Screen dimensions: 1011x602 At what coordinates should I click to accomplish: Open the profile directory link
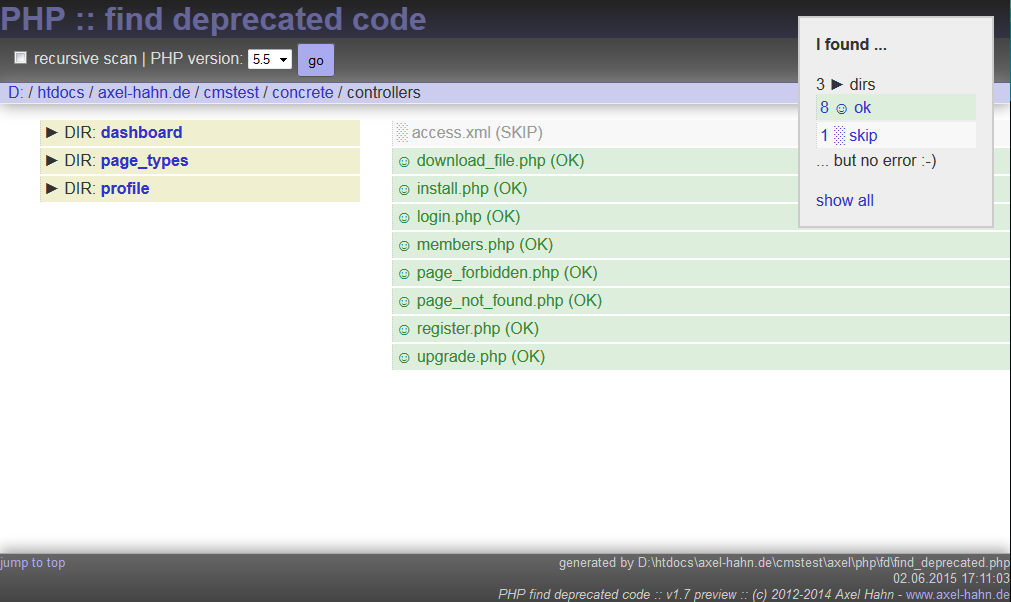tap(125, 188)
